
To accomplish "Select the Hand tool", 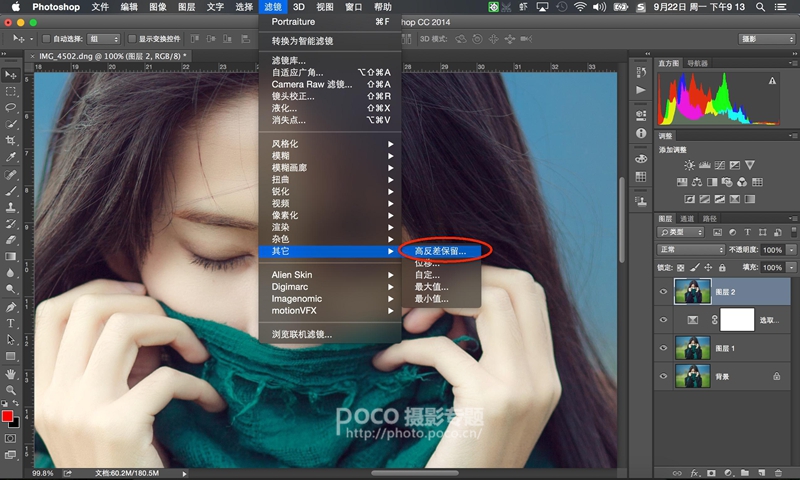I will click(x=11, y=373).
